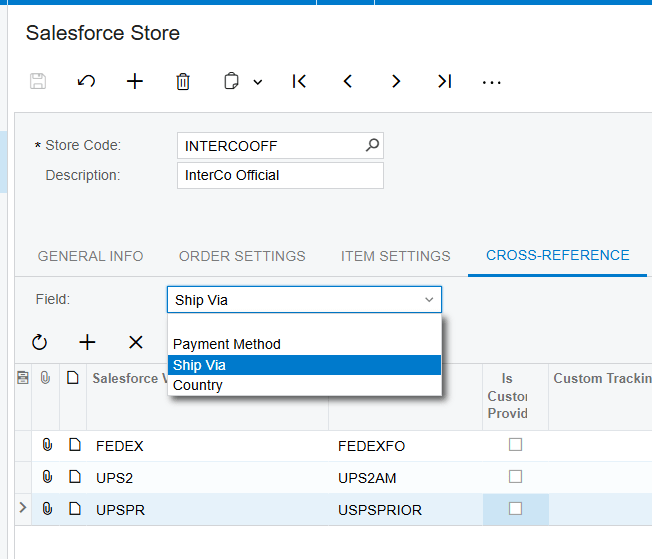Click the USPSPRIOR cell
The height and width of the screenshot is (559, 652).
pyautogui.click(x=405, y=510)
